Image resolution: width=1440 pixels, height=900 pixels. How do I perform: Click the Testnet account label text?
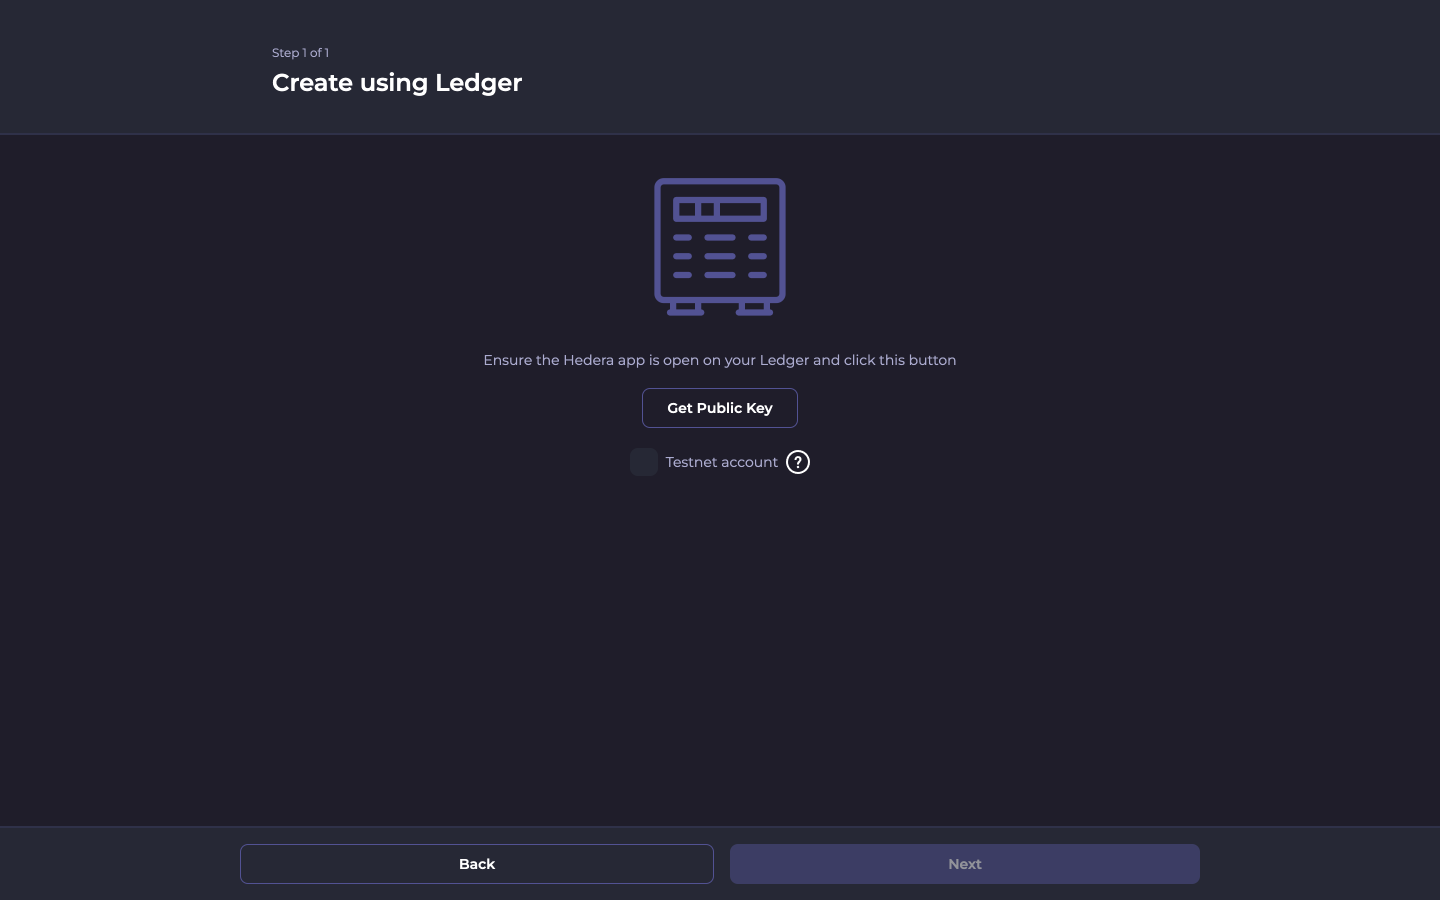[722, 462]
